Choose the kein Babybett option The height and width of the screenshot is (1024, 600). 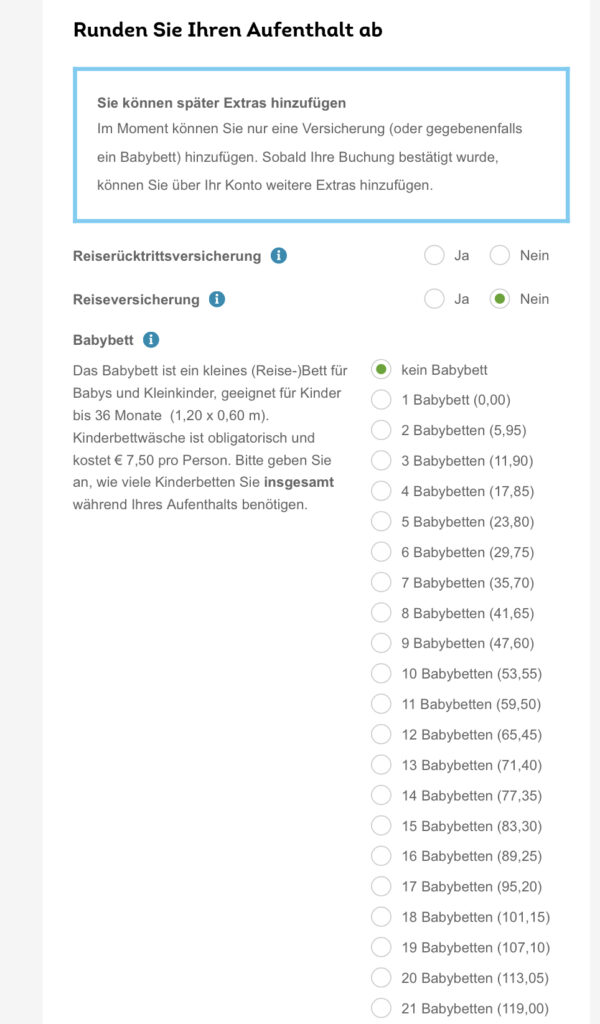click(381, 370)
